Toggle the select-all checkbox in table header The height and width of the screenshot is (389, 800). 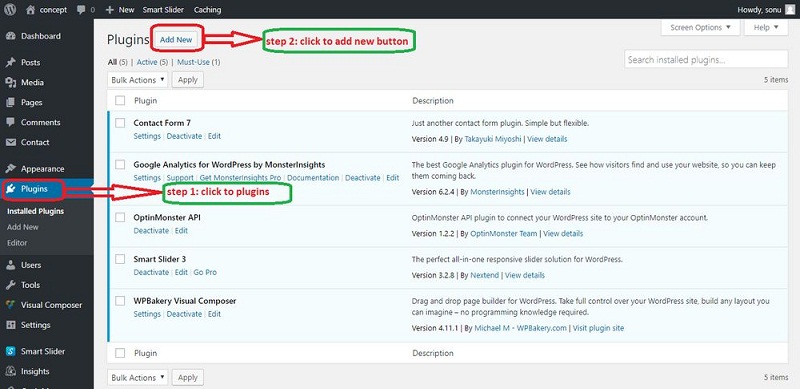120,101
